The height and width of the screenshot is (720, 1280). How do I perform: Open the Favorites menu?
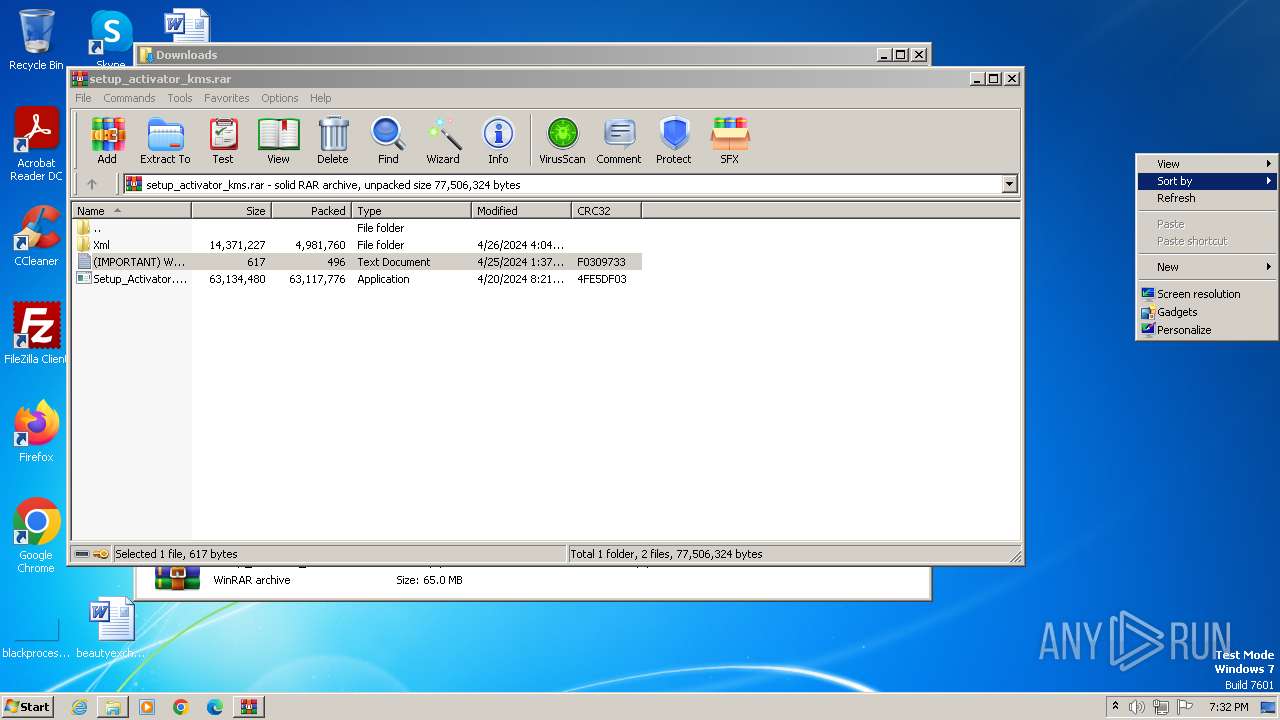click(227, 98)
